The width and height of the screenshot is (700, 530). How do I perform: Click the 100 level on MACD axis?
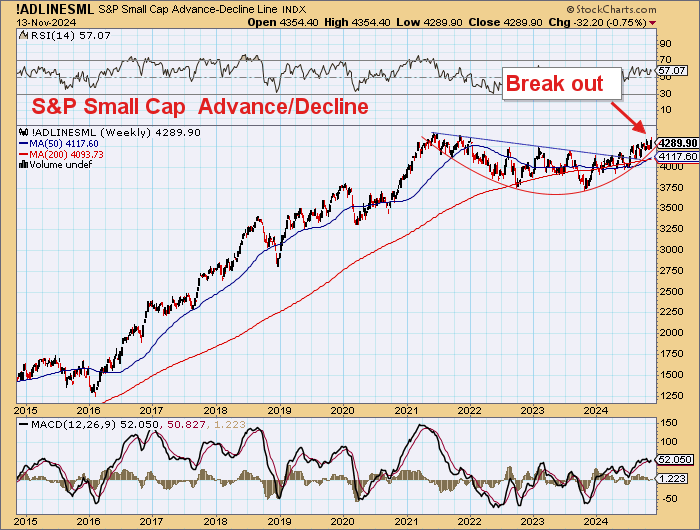(668, 442)
